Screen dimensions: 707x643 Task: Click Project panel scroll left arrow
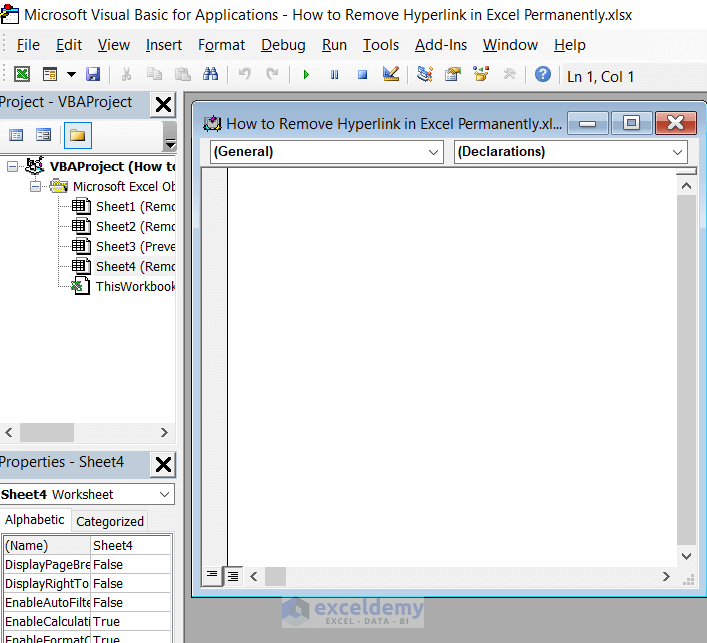tap(9, 433)
